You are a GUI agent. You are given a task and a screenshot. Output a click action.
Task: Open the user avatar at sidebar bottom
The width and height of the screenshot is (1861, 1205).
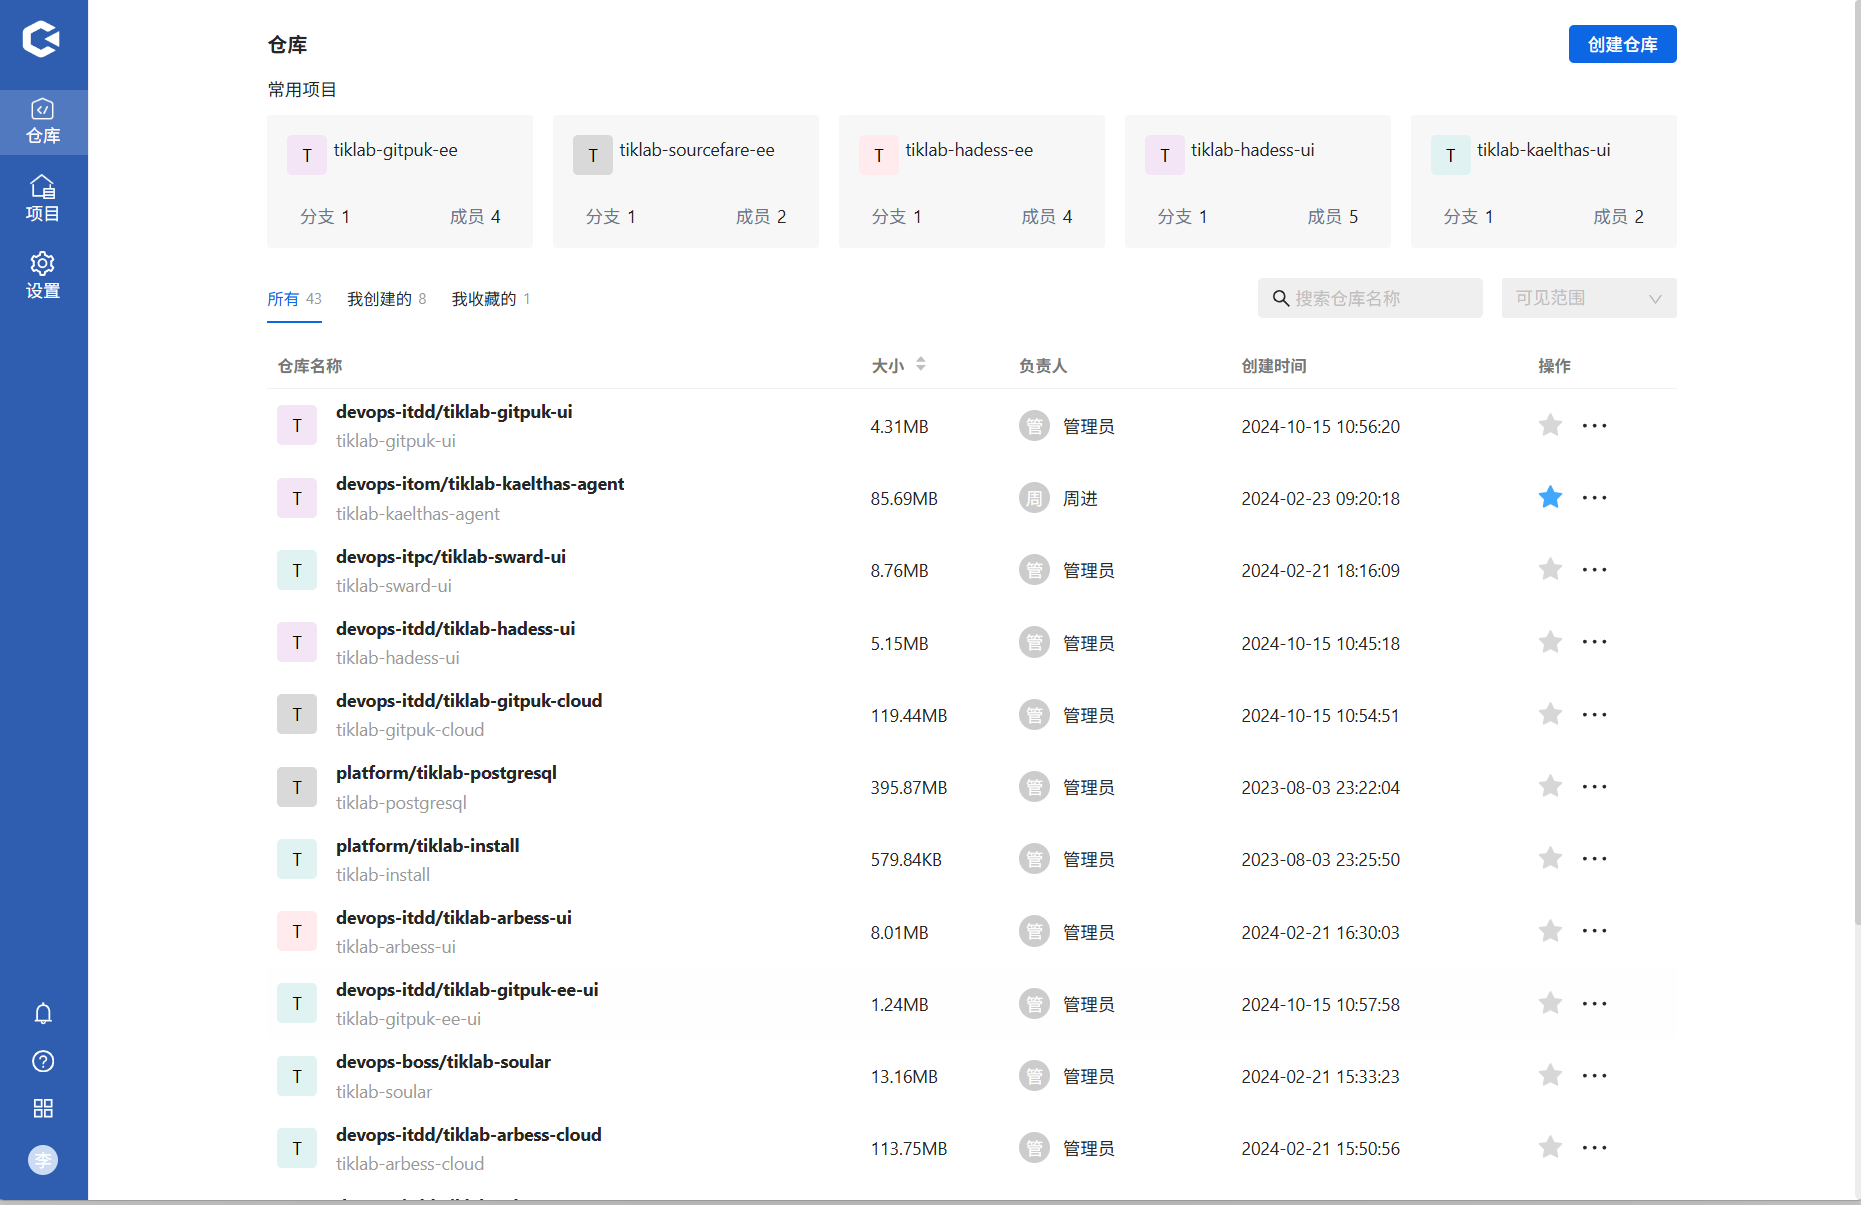point(43,1160)
